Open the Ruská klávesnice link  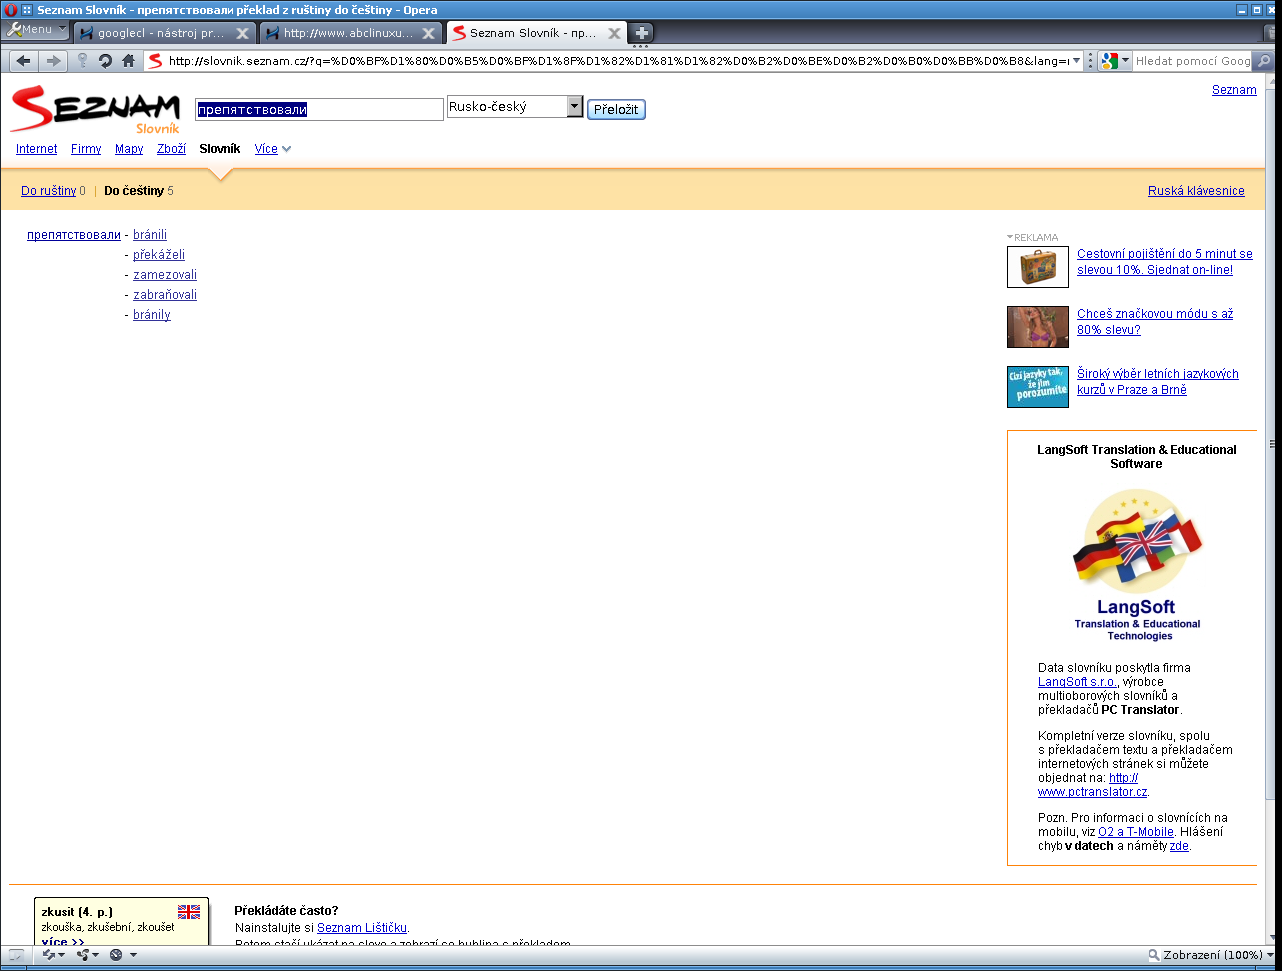tap(1196, 191)
